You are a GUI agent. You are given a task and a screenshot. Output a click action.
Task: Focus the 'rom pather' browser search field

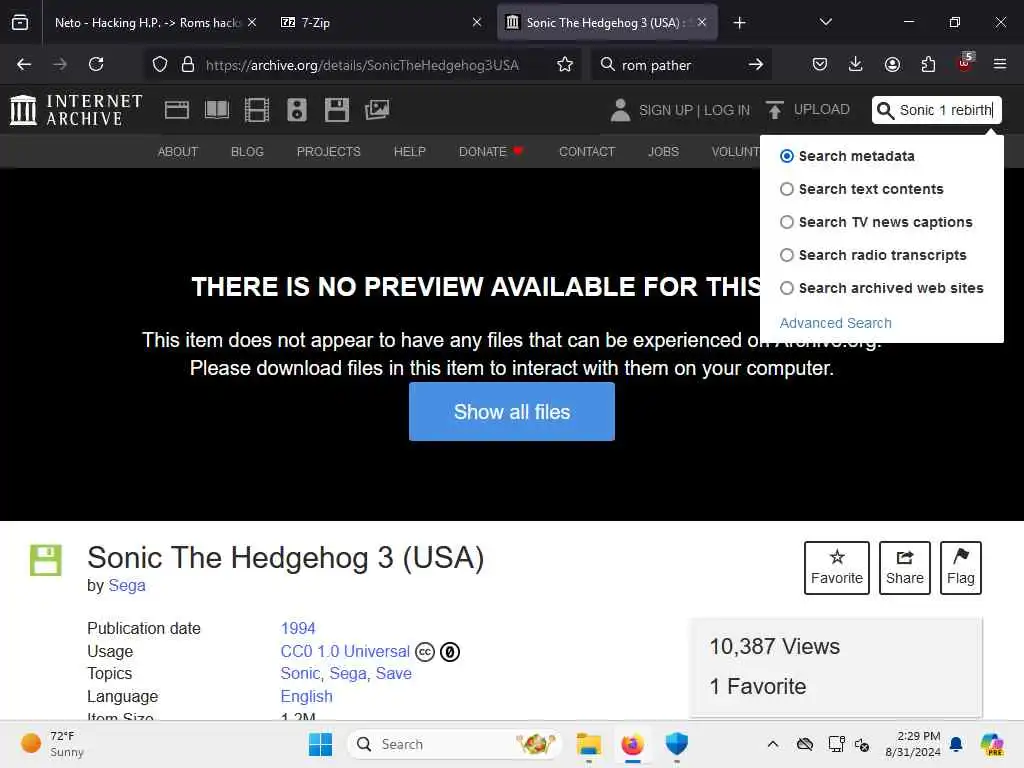pyautogui.click(x=679, y=65)
